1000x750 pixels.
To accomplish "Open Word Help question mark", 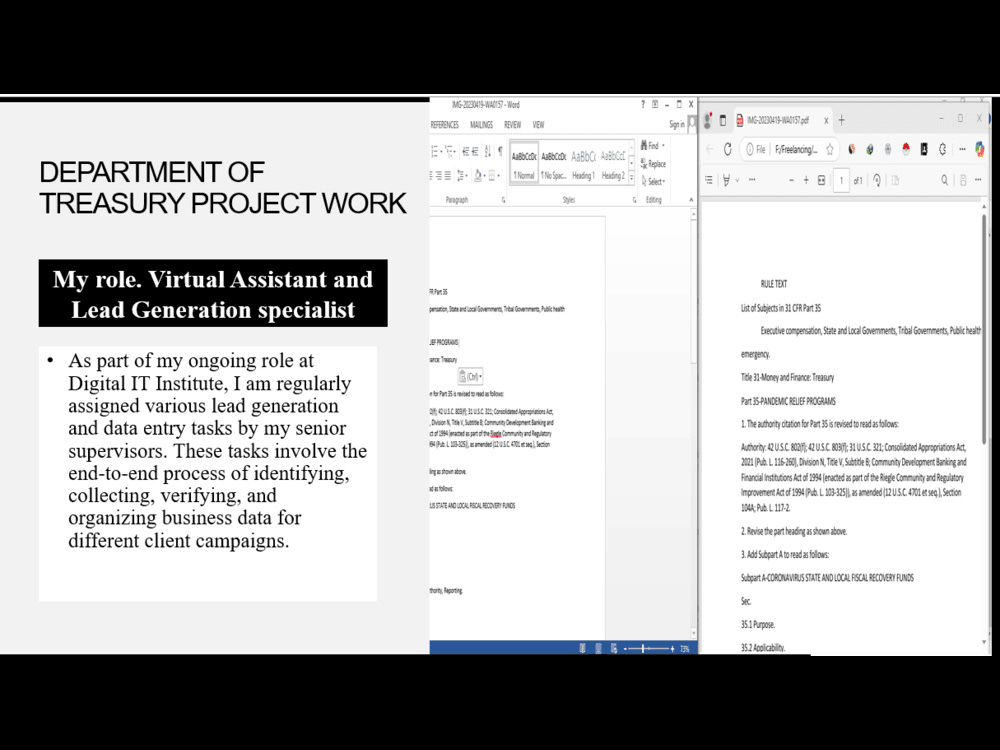I will 643,104.
